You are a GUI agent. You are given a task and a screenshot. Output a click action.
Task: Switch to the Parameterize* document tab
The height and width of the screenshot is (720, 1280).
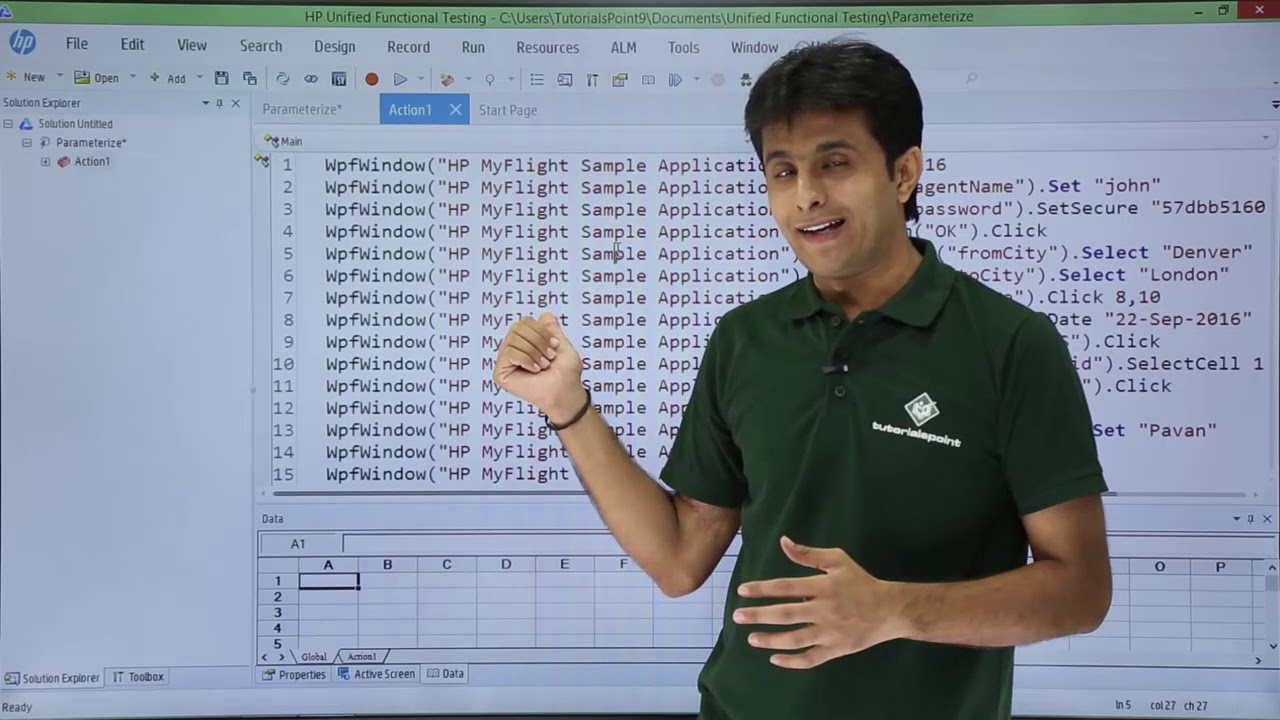tap(302, 110)
